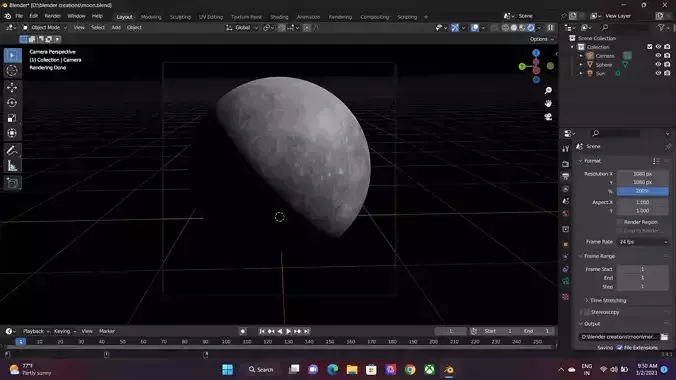Open the Texture properties tab icon

pos(566,297)
